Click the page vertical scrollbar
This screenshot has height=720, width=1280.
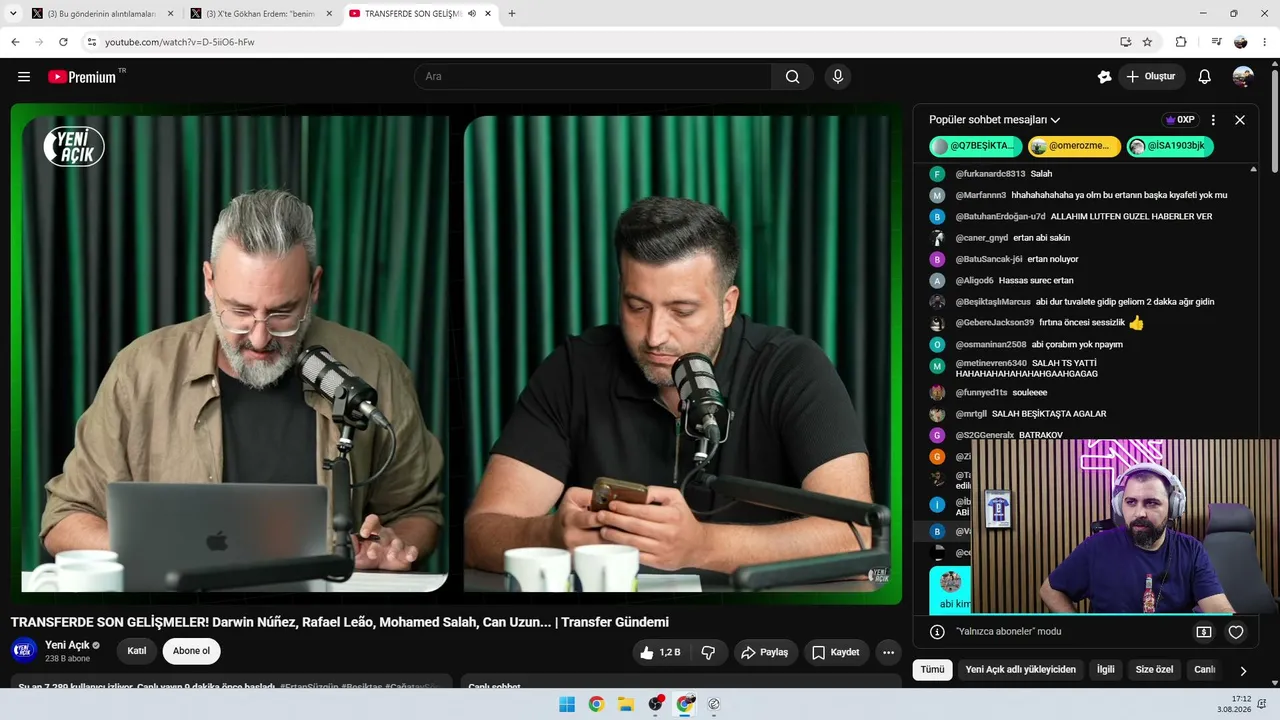(x=1274, y=120)
